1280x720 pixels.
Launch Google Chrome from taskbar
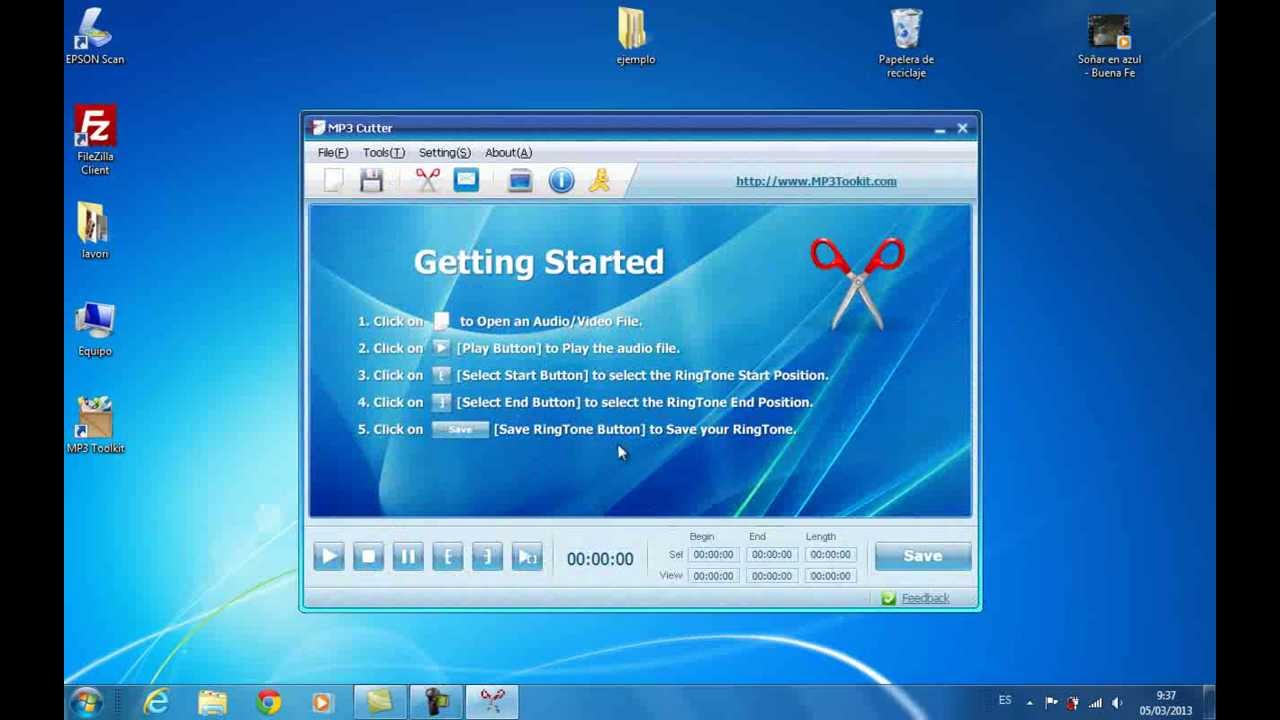coord(267,703)
